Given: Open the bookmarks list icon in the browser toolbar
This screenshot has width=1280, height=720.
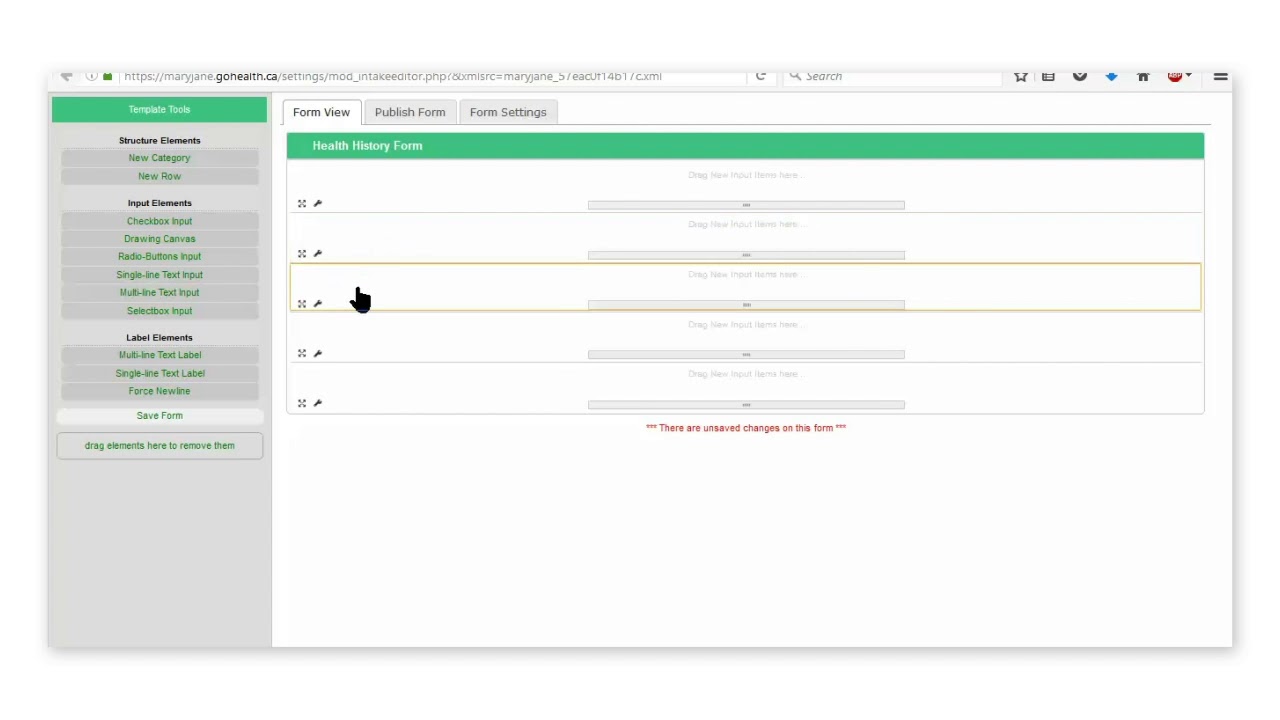Looking at the screenshot, I should click(x=1048, y=76).
